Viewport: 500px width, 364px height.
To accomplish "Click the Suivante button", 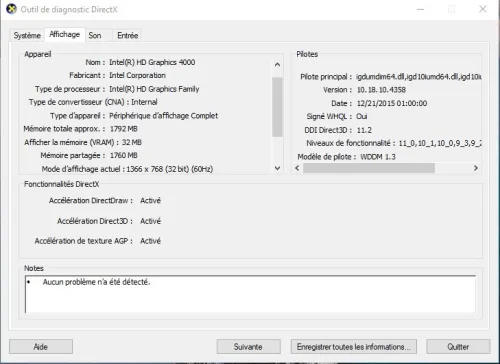I will pos(248,347).
